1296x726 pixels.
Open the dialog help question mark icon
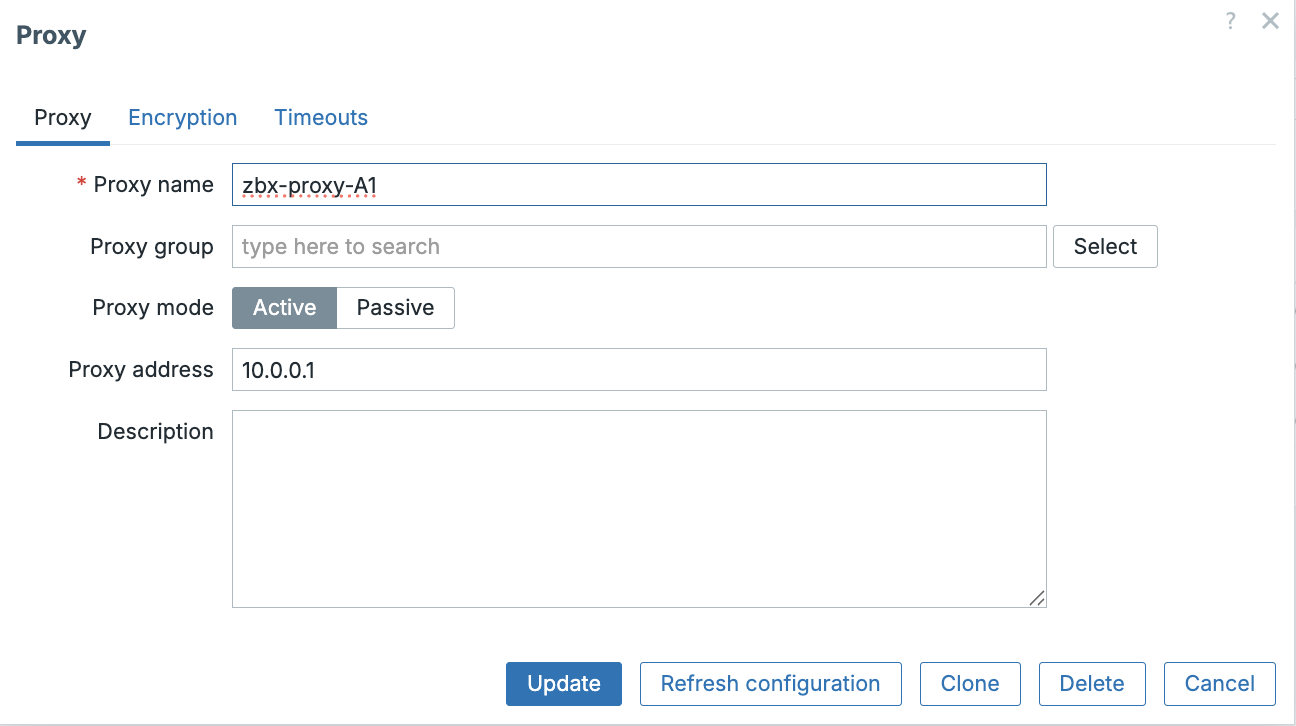point(1229,20)
